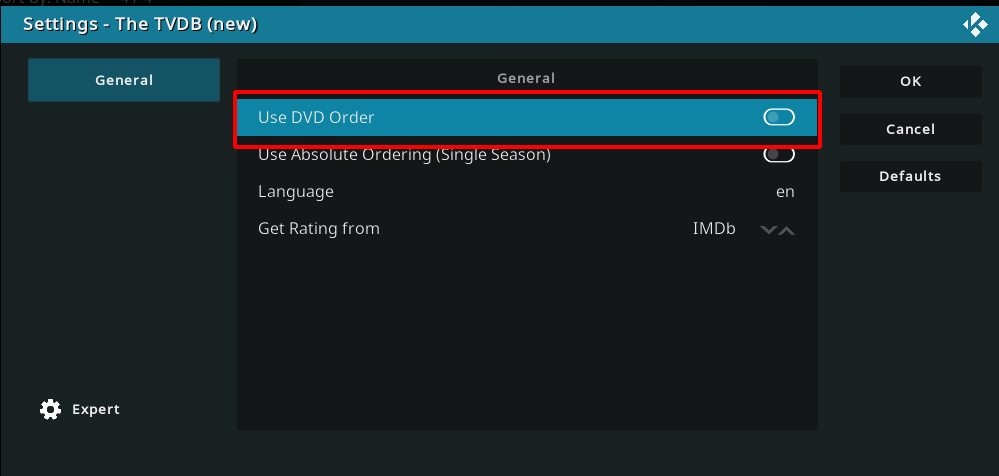Click the Kodi logo icon
Viewport: 999px width, 476px height.
pos(975,25)
